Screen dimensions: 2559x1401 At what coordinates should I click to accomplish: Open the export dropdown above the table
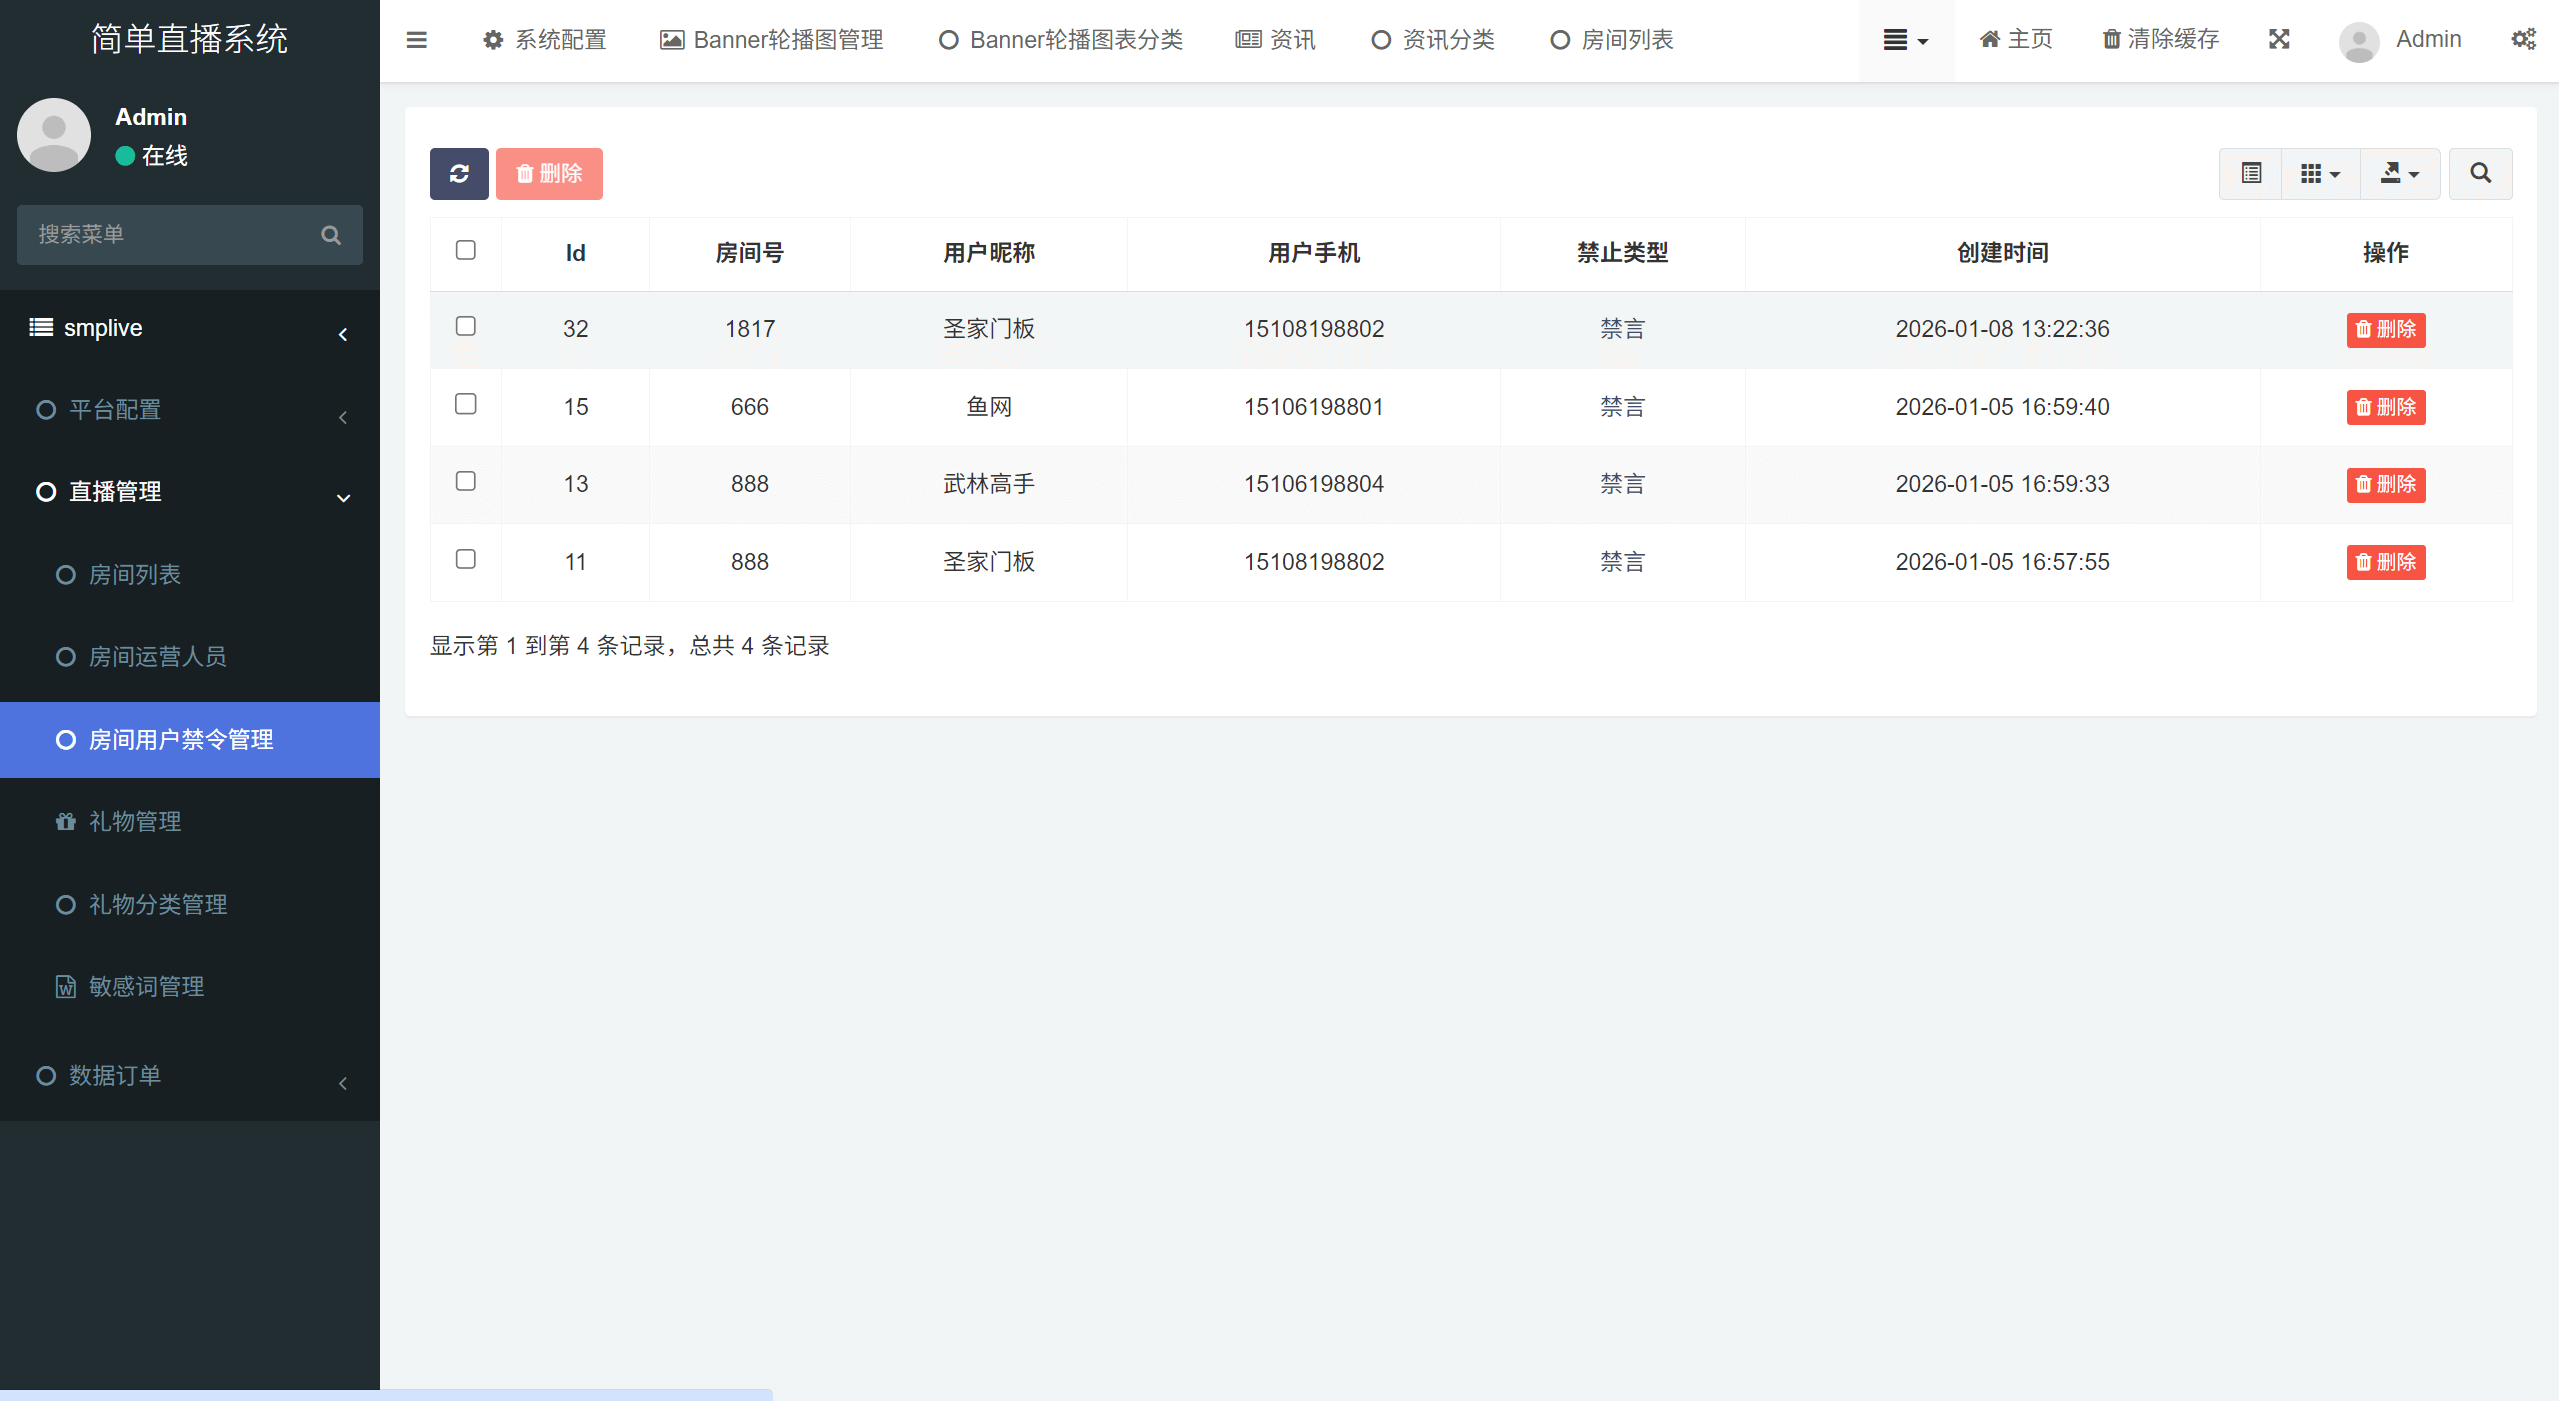pyautogui.click(x=2398, y=173)
